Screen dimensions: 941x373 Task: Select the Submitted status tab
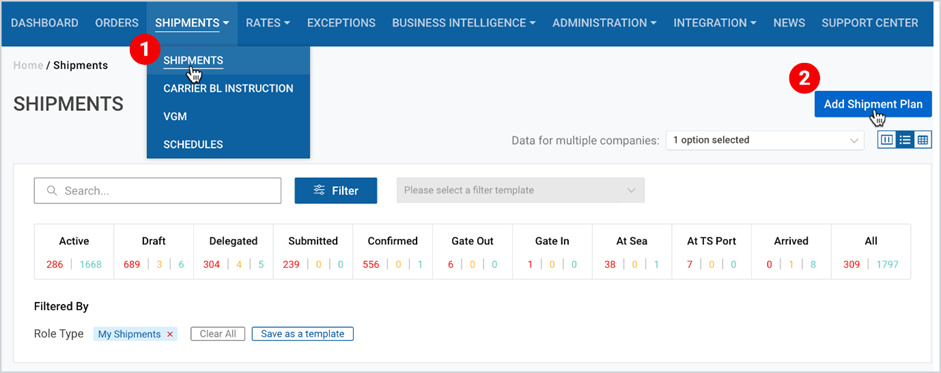point(313,252)
